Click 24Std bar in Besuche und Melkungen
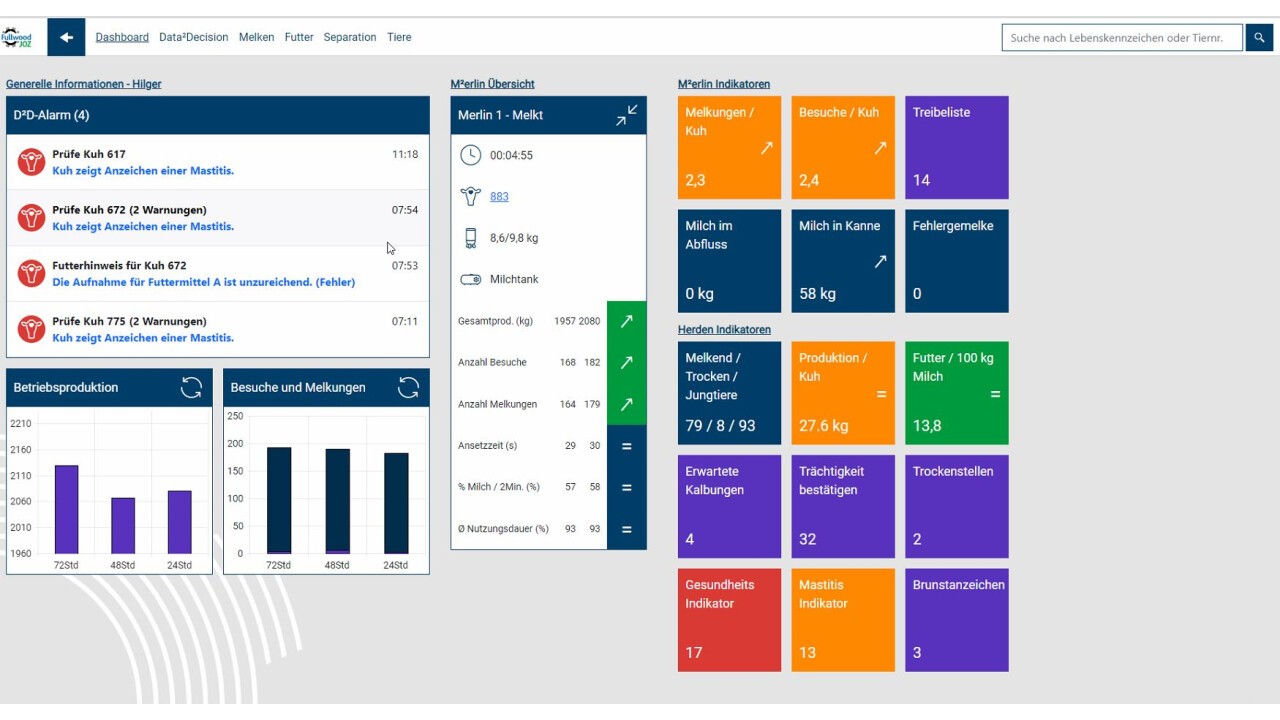The height and width of the screenshot is (720, 1280). point(396,503)
